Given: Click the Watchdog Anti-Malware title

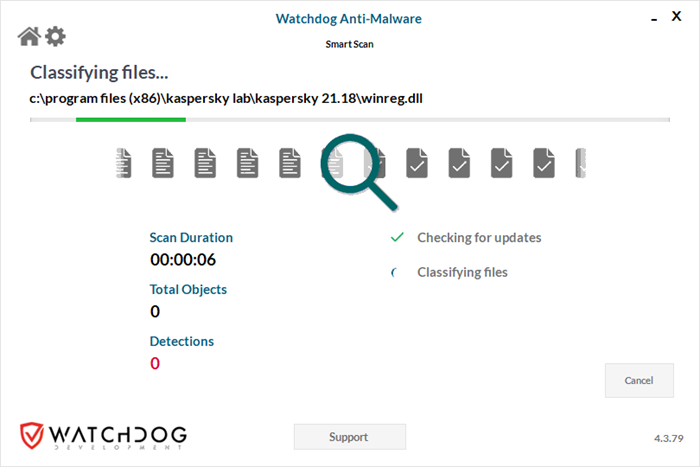Looking at the screenshot, I should click(x=349, y=19).
